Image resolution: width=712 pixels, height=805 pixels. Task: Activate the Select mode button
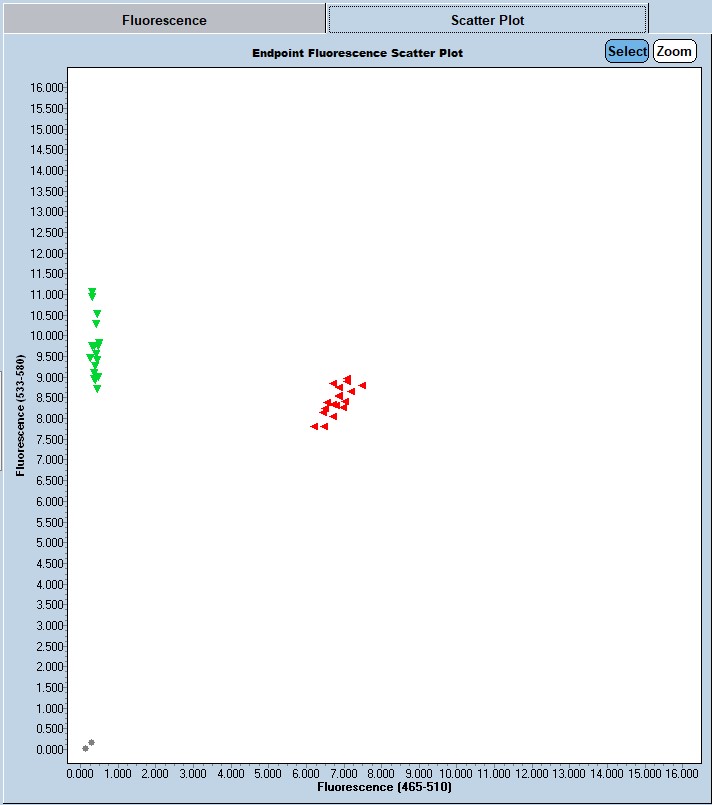tap(627, 51)
